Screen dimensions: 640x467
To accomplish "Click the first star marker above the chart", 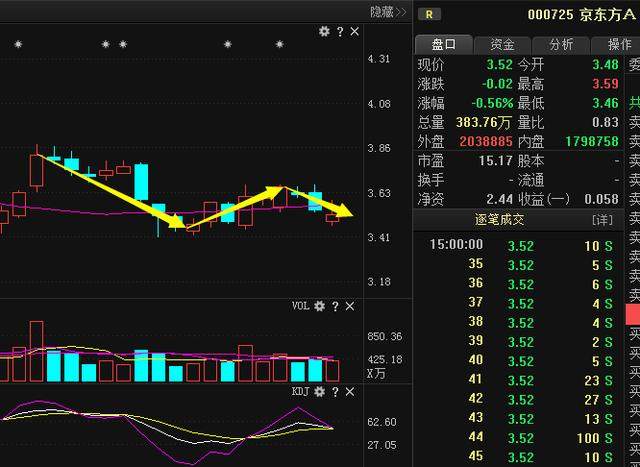I will 18,44.
